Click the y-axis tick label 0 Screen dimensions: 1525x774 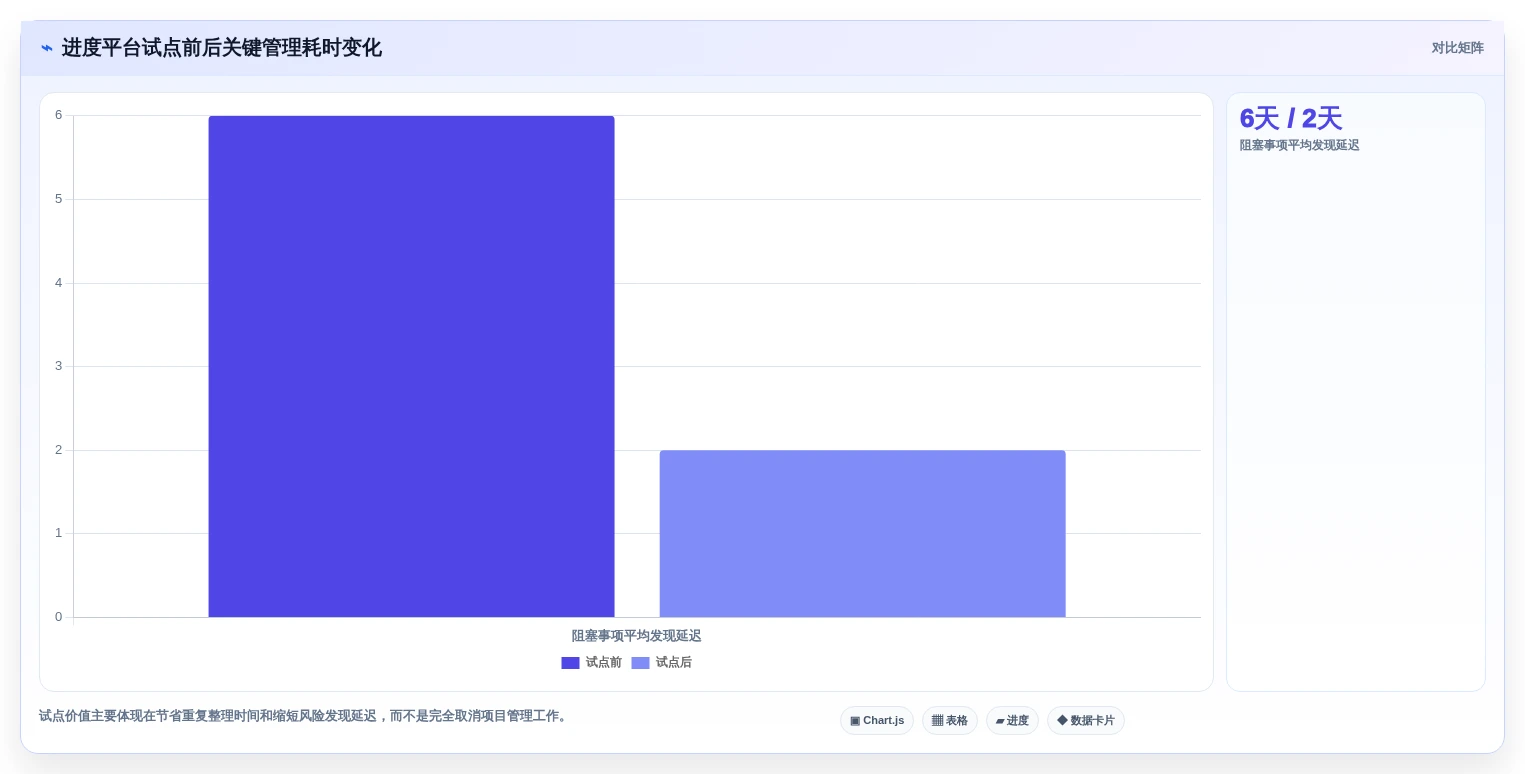[58, 617]
